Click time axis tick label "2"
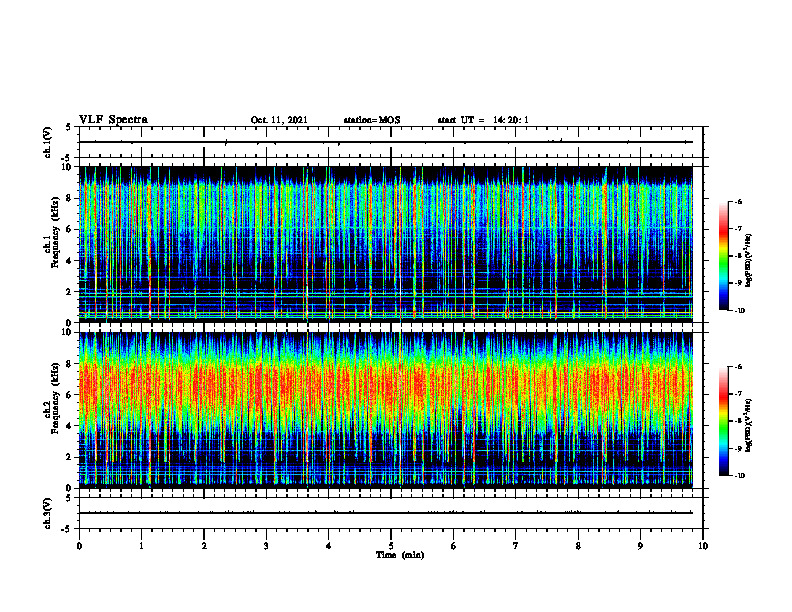792x612 pixels. [204, 546]
